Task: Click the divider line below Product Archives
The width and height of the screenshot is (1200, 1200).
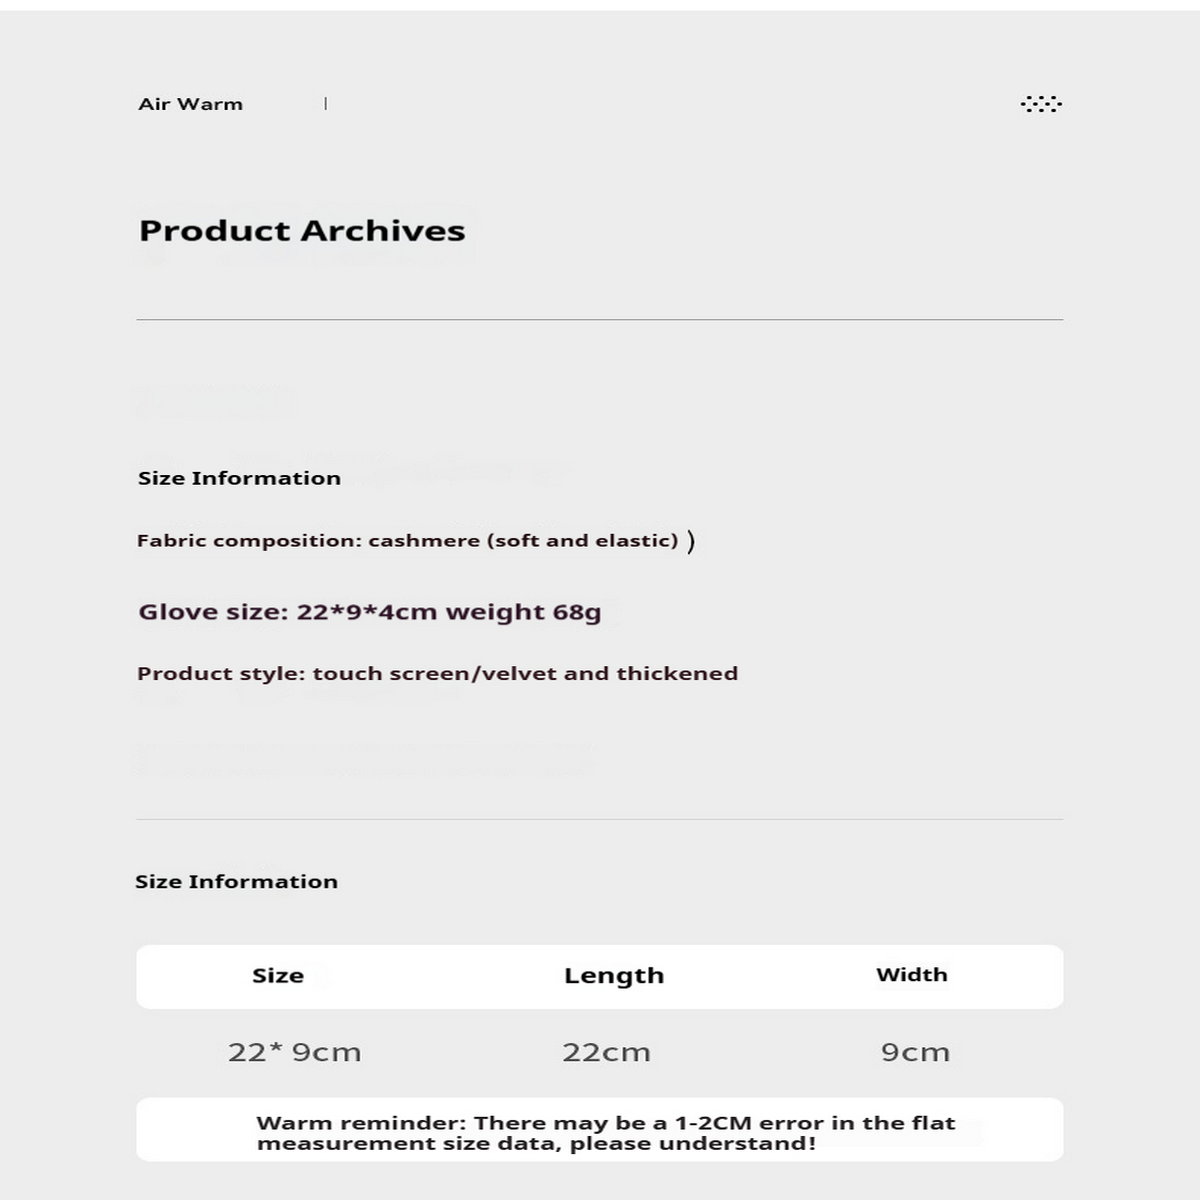Action: (600, 320)
